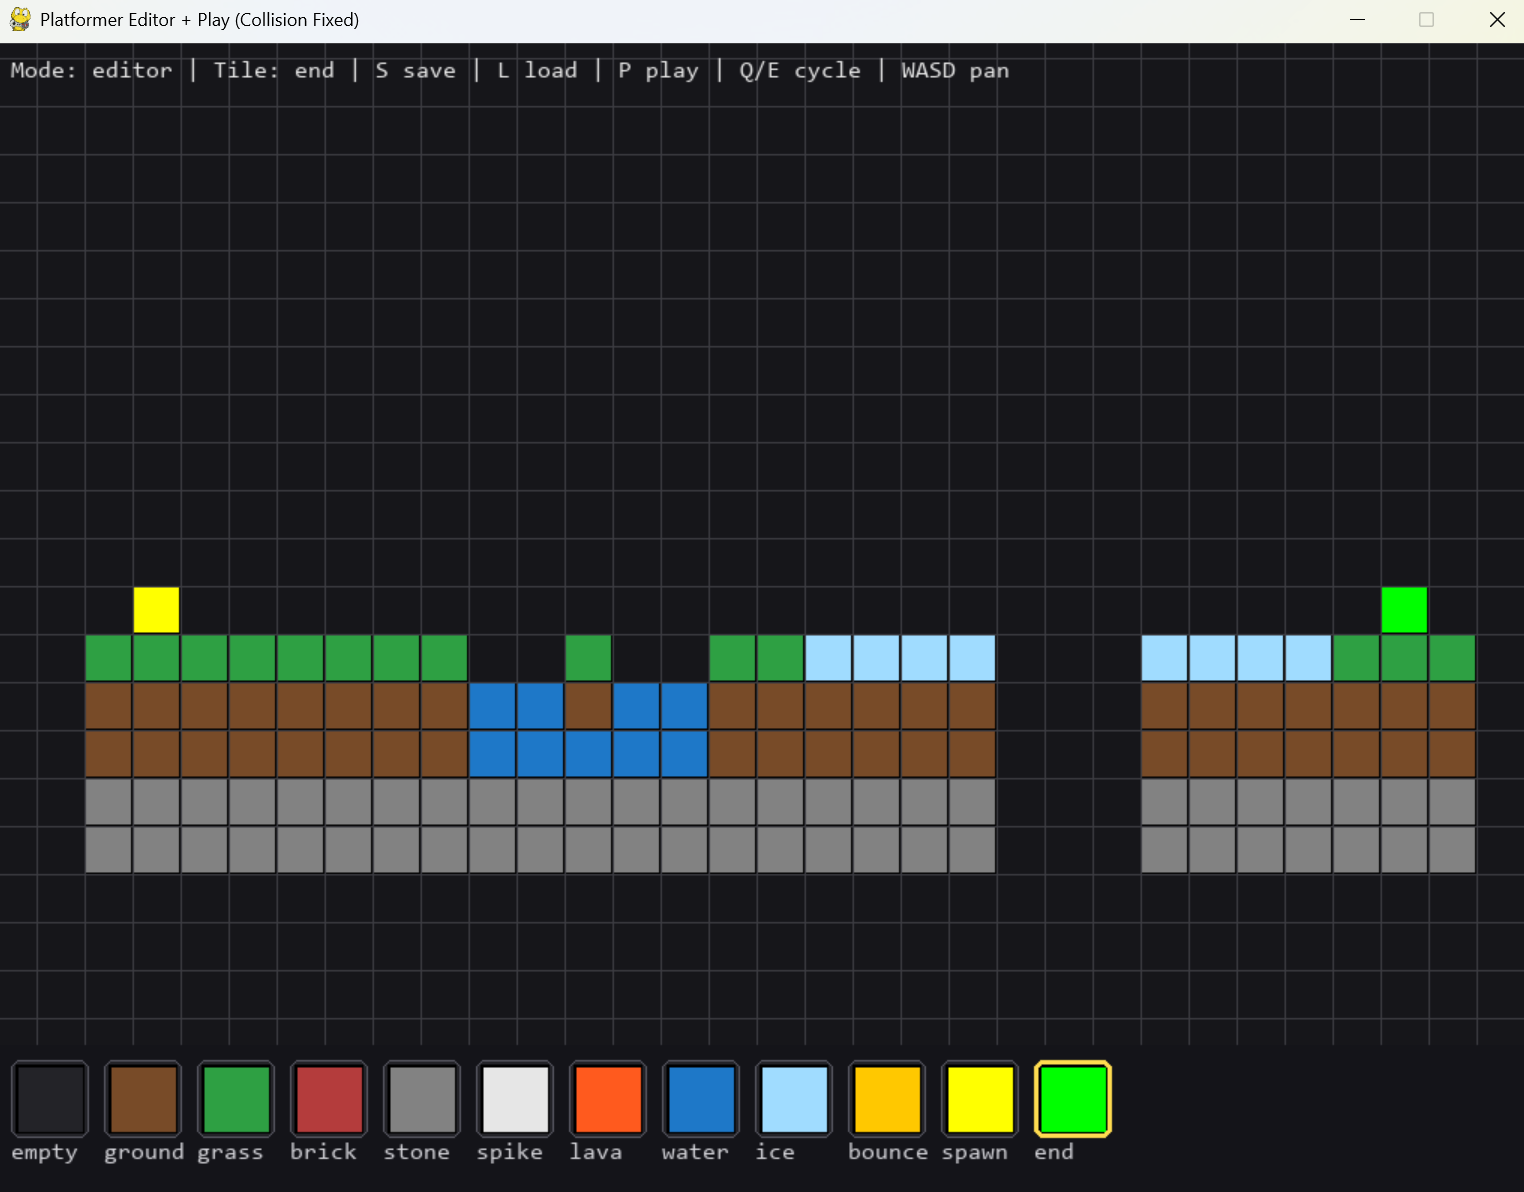1524x1192 pixels.
Task: Click the "S save" text in status bar
Action: (415, 71)
